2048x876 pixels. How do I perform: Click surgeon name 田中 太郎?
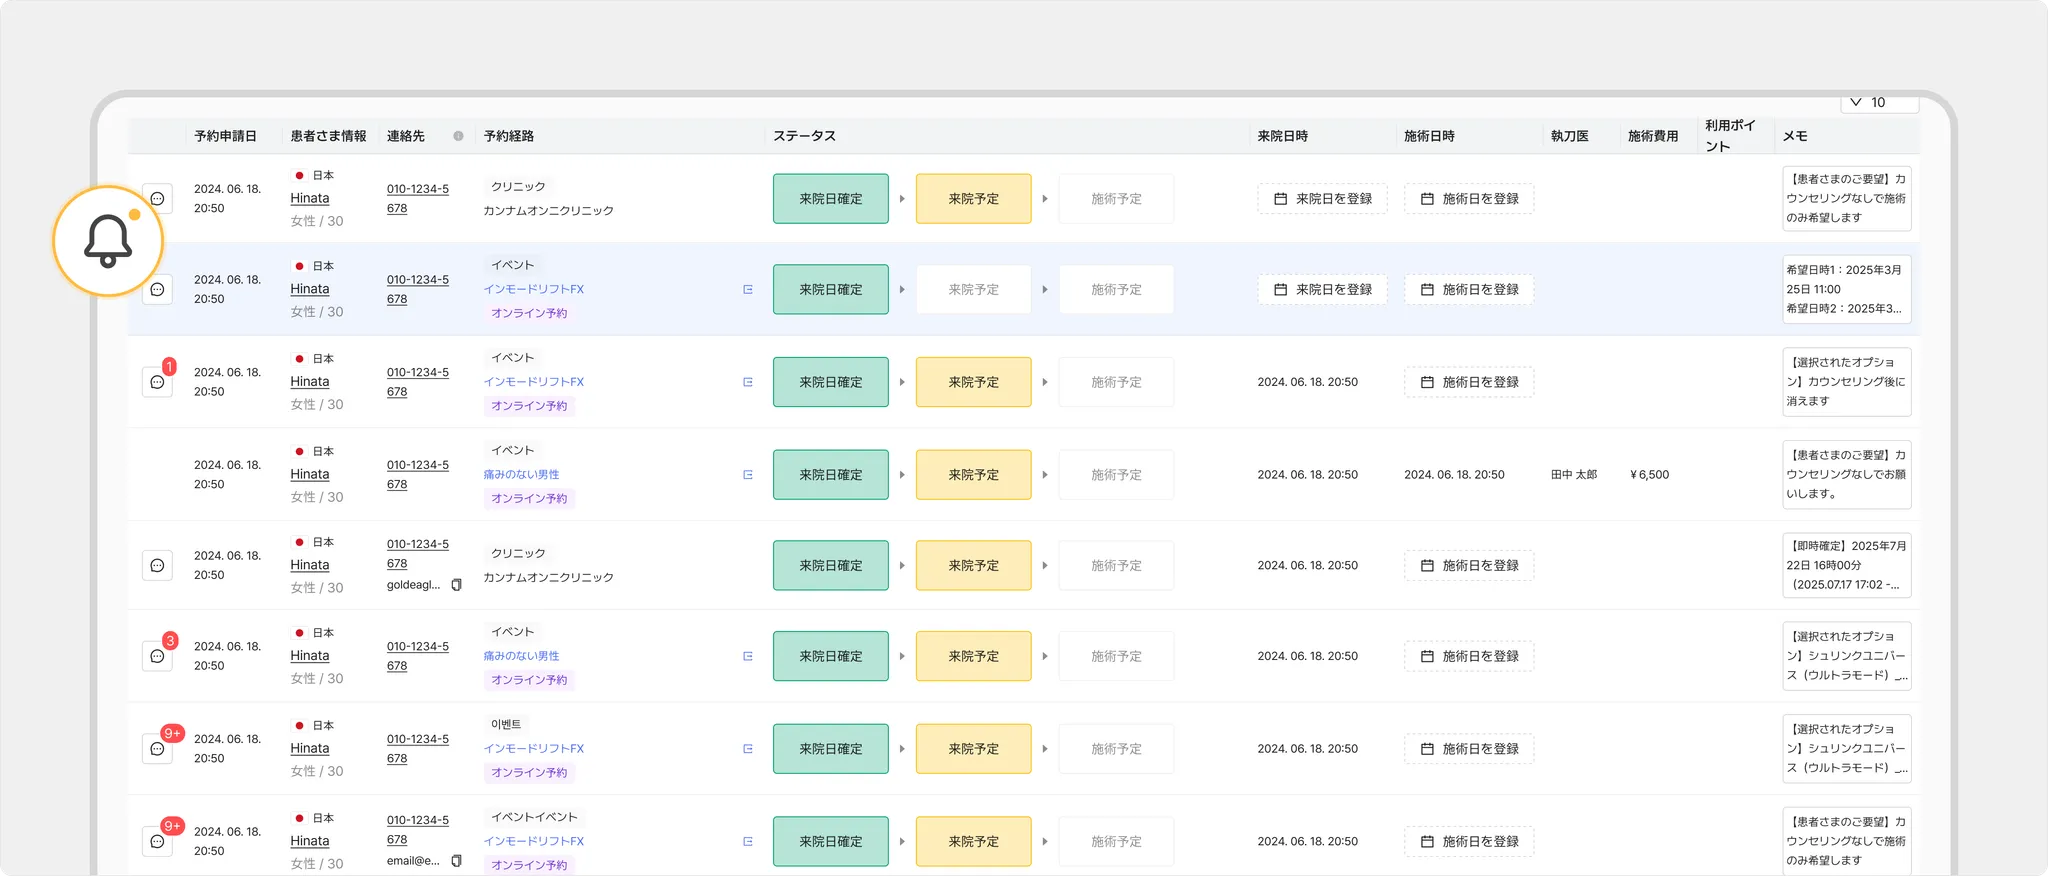[1574, 475]
